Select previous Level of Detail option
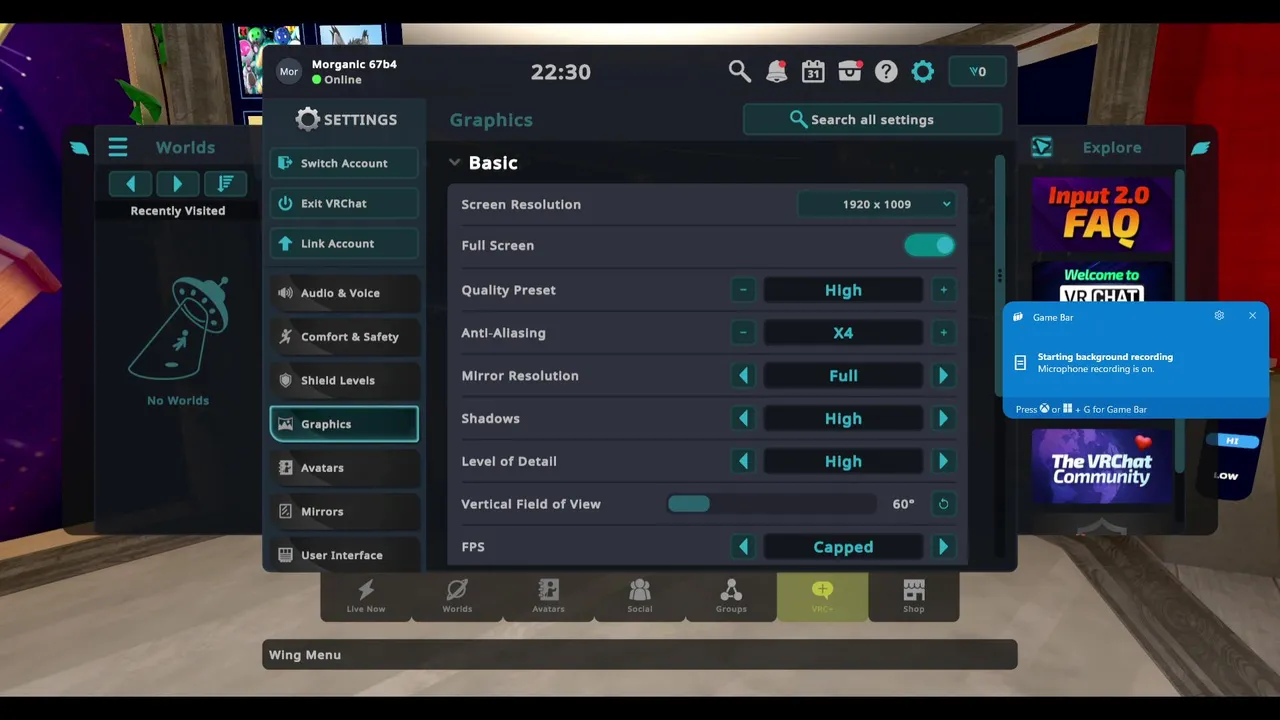This screenshot has width=1280, height=720. (743, 461)
